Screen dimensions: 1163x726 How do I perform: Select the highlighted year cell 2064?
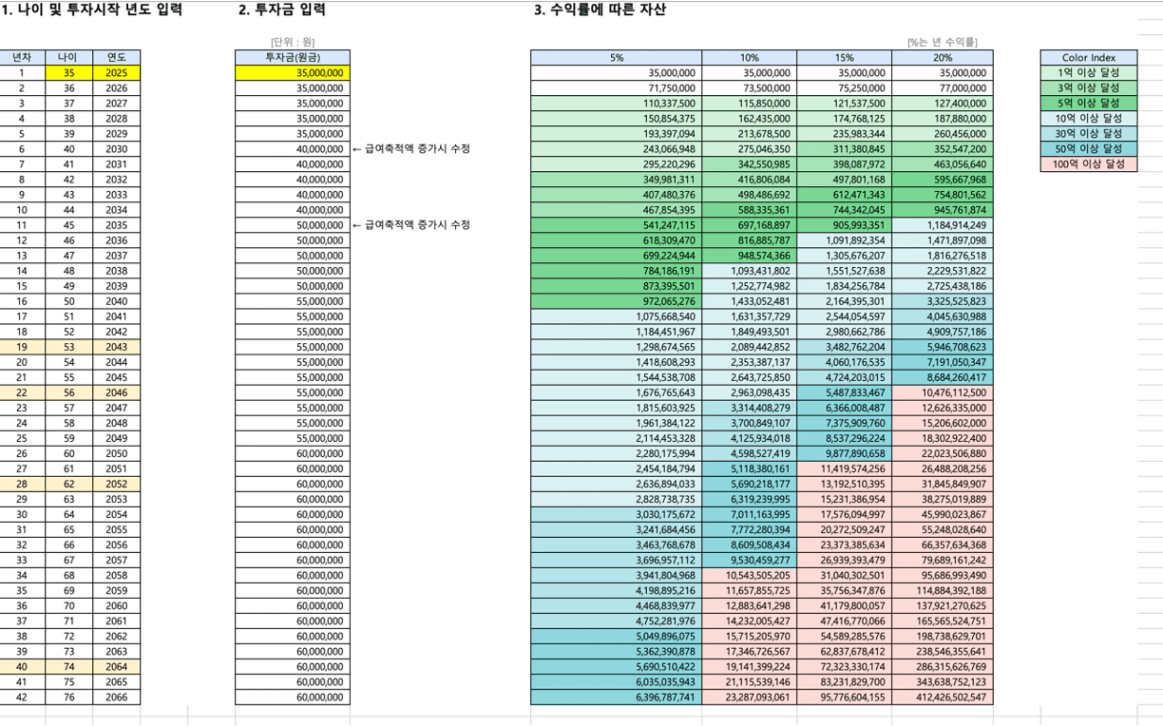tap(116, 666)
